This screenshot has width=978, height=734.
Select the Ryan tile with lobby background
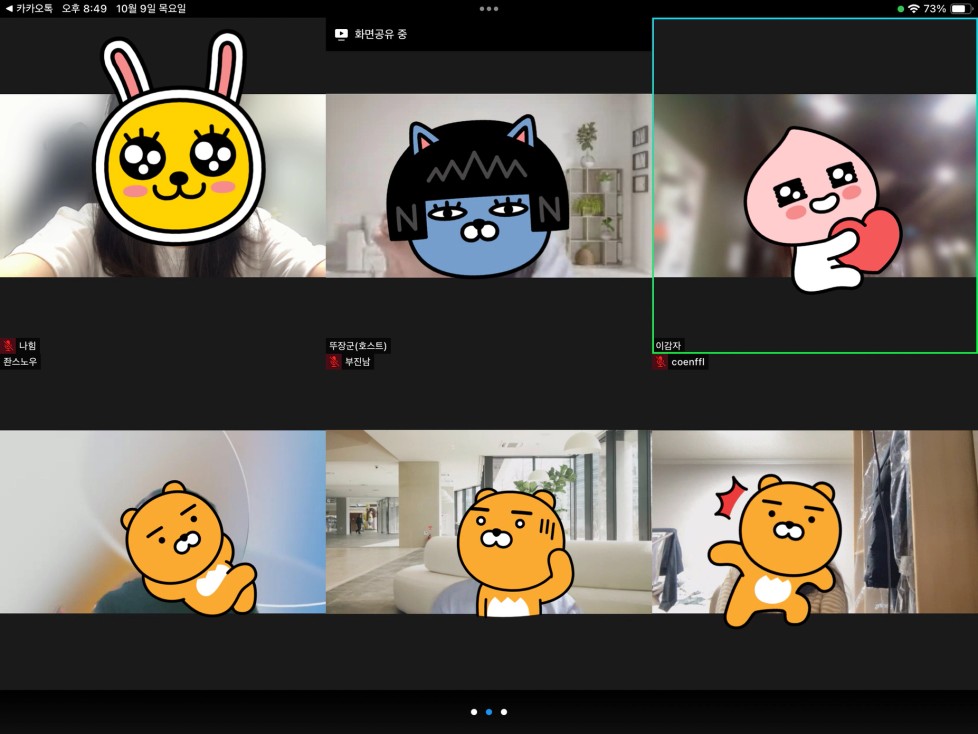(488, 521)
